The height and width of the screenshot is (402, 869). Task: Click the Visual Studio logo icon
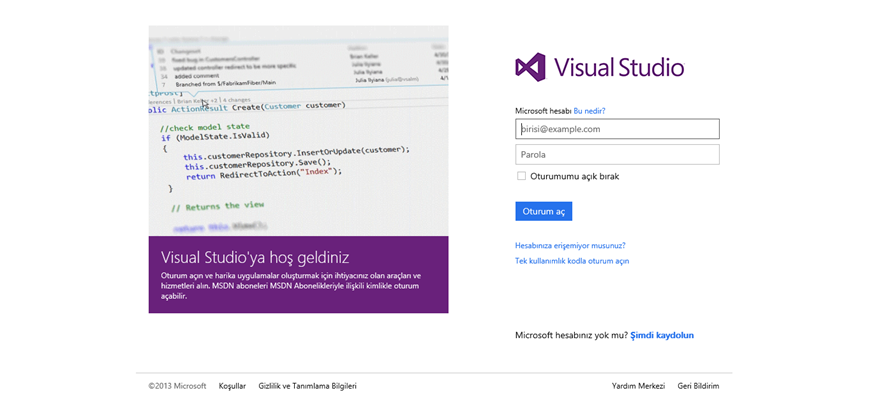click(x=530, y=67)
